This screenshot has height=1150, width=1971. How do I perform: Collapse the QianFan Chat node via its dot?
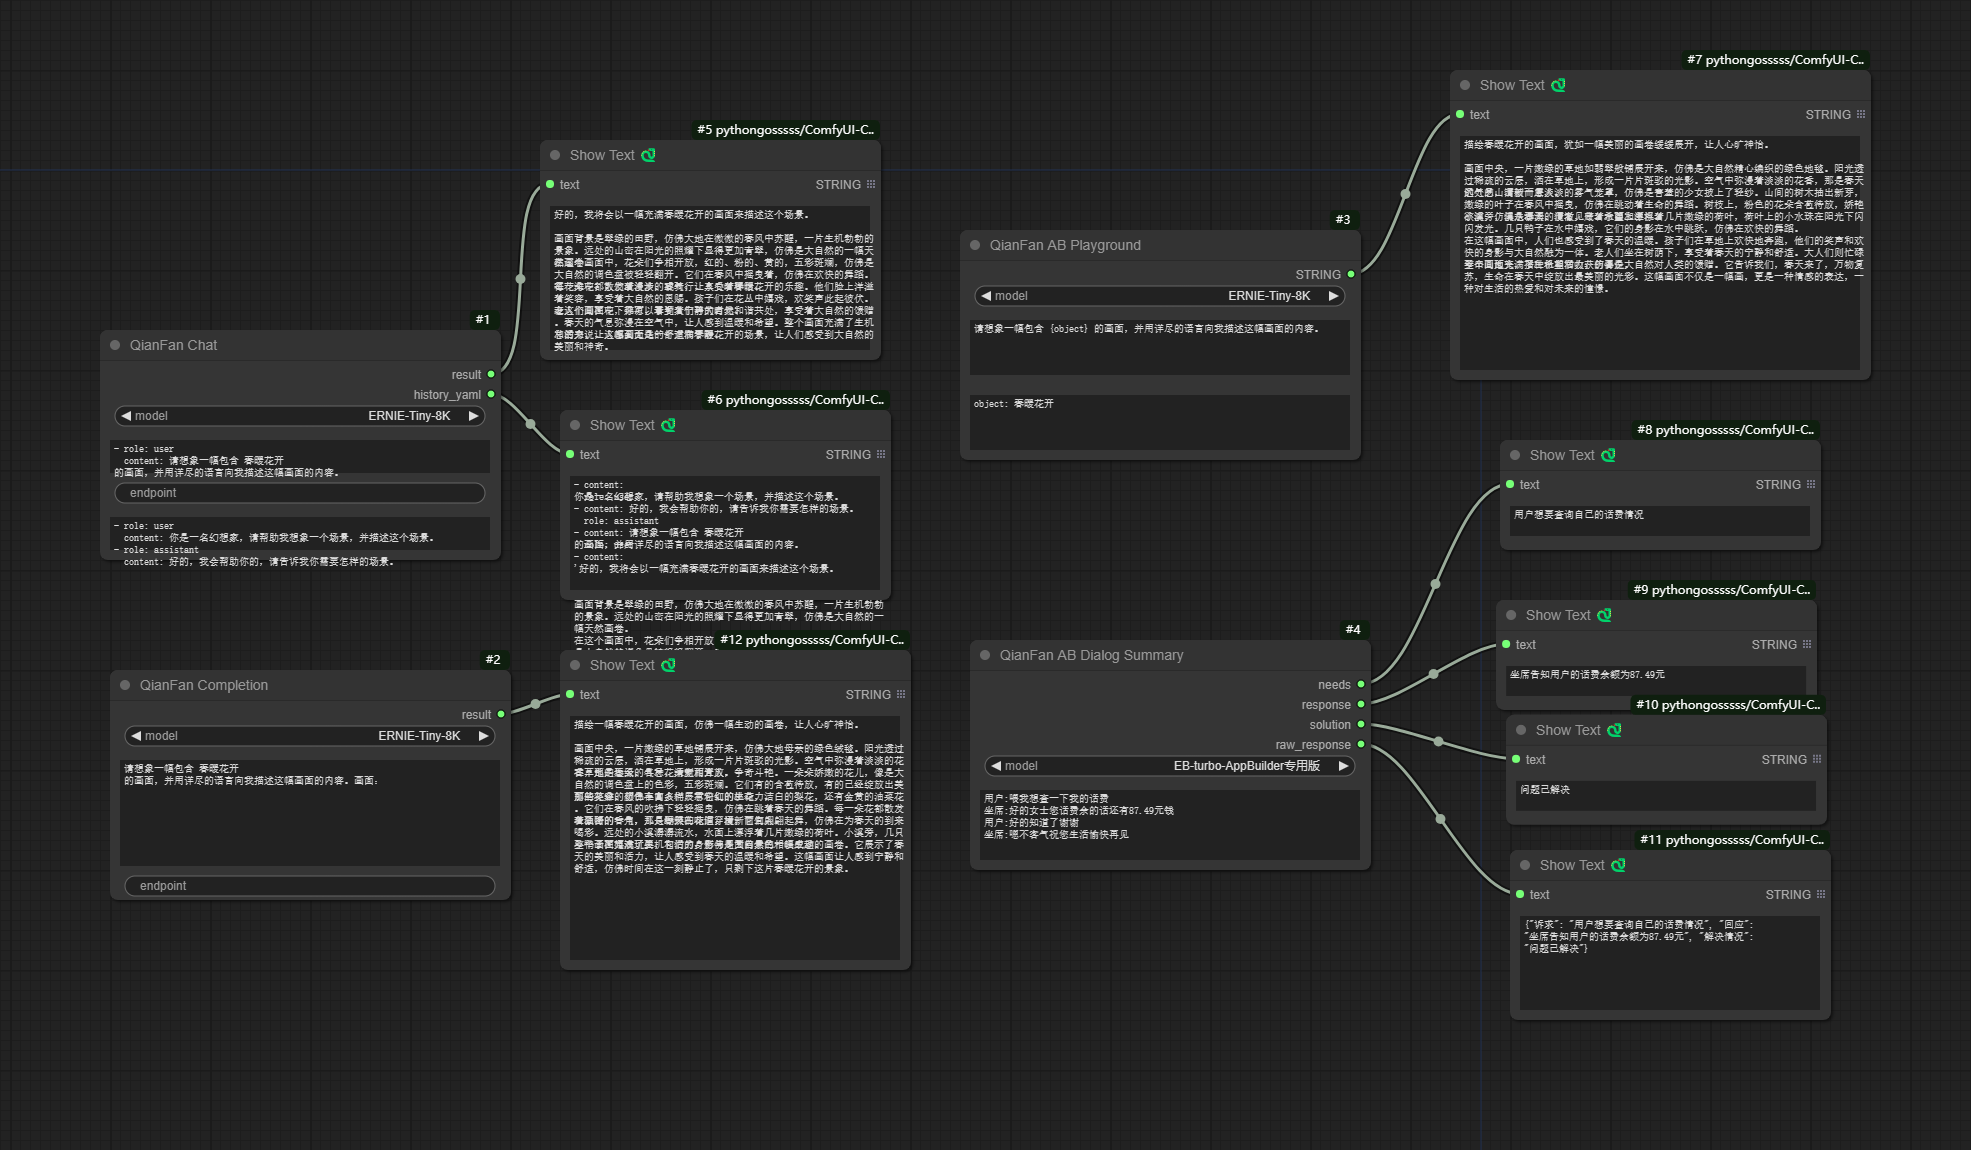115,345
